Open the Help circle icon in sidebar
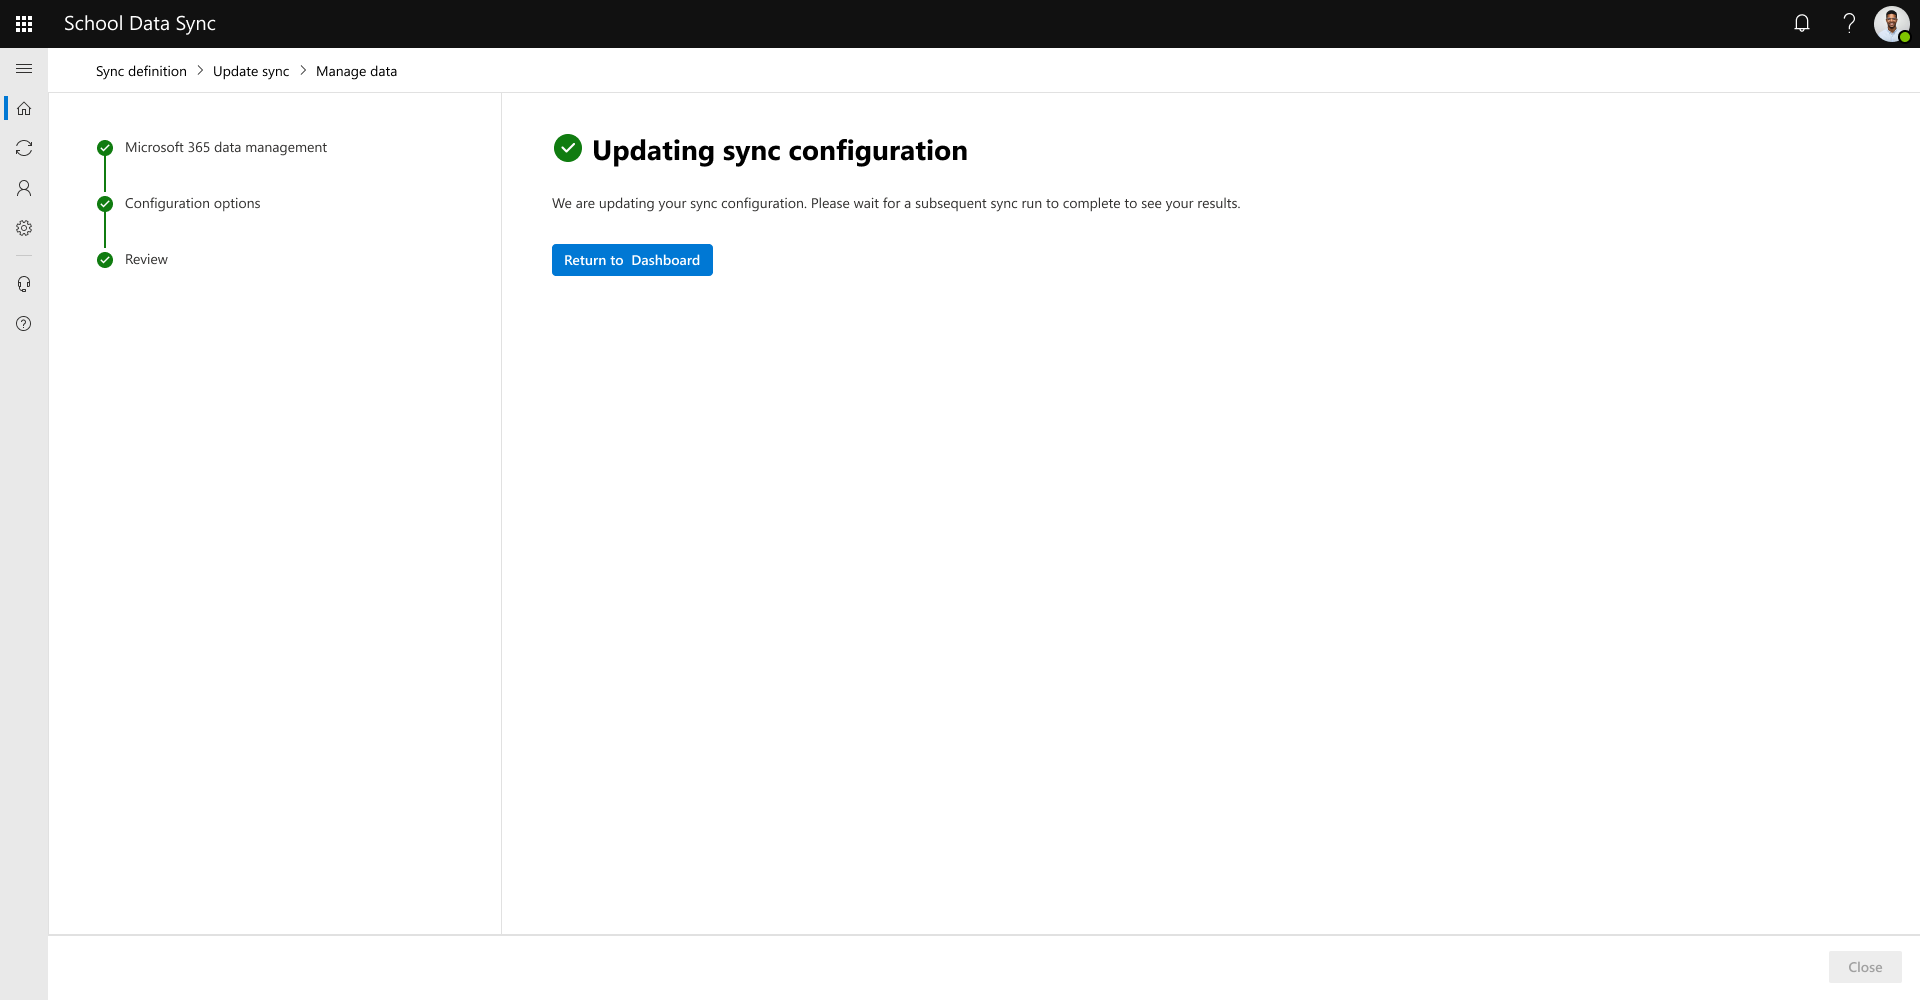 pos(24,324)
